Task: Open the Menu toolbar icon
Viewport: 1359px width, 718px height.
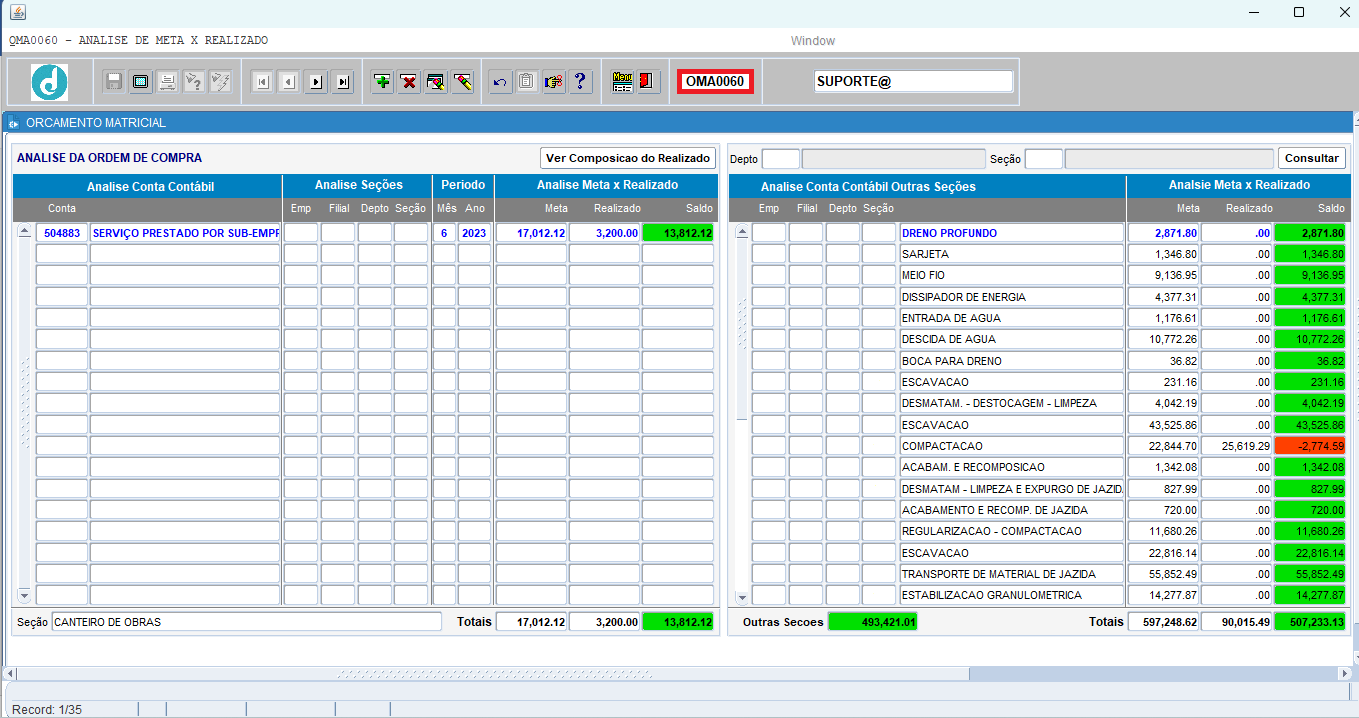Action: (622, 82)
